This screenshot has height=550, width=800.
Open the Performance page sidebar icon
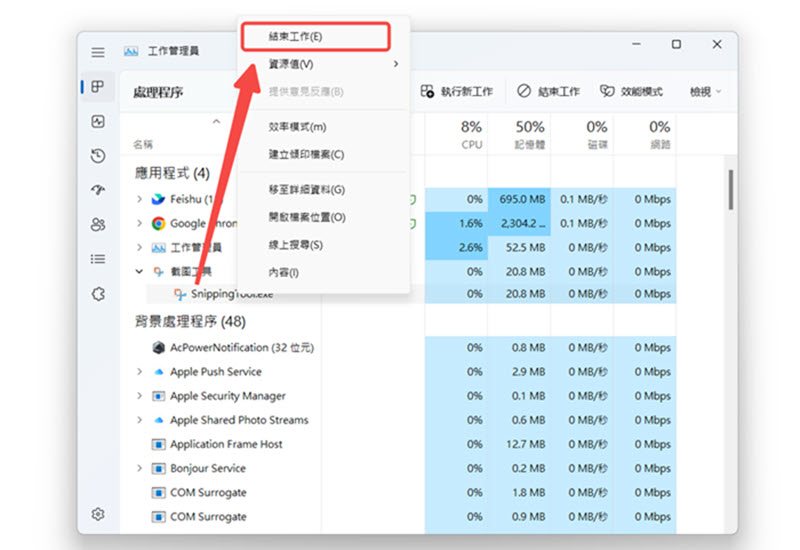point(98,121)
